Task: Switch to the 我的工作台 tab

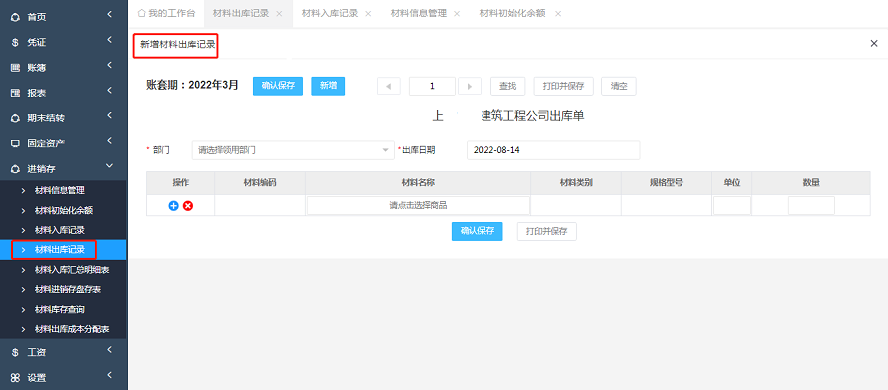Action: (166, 13)
